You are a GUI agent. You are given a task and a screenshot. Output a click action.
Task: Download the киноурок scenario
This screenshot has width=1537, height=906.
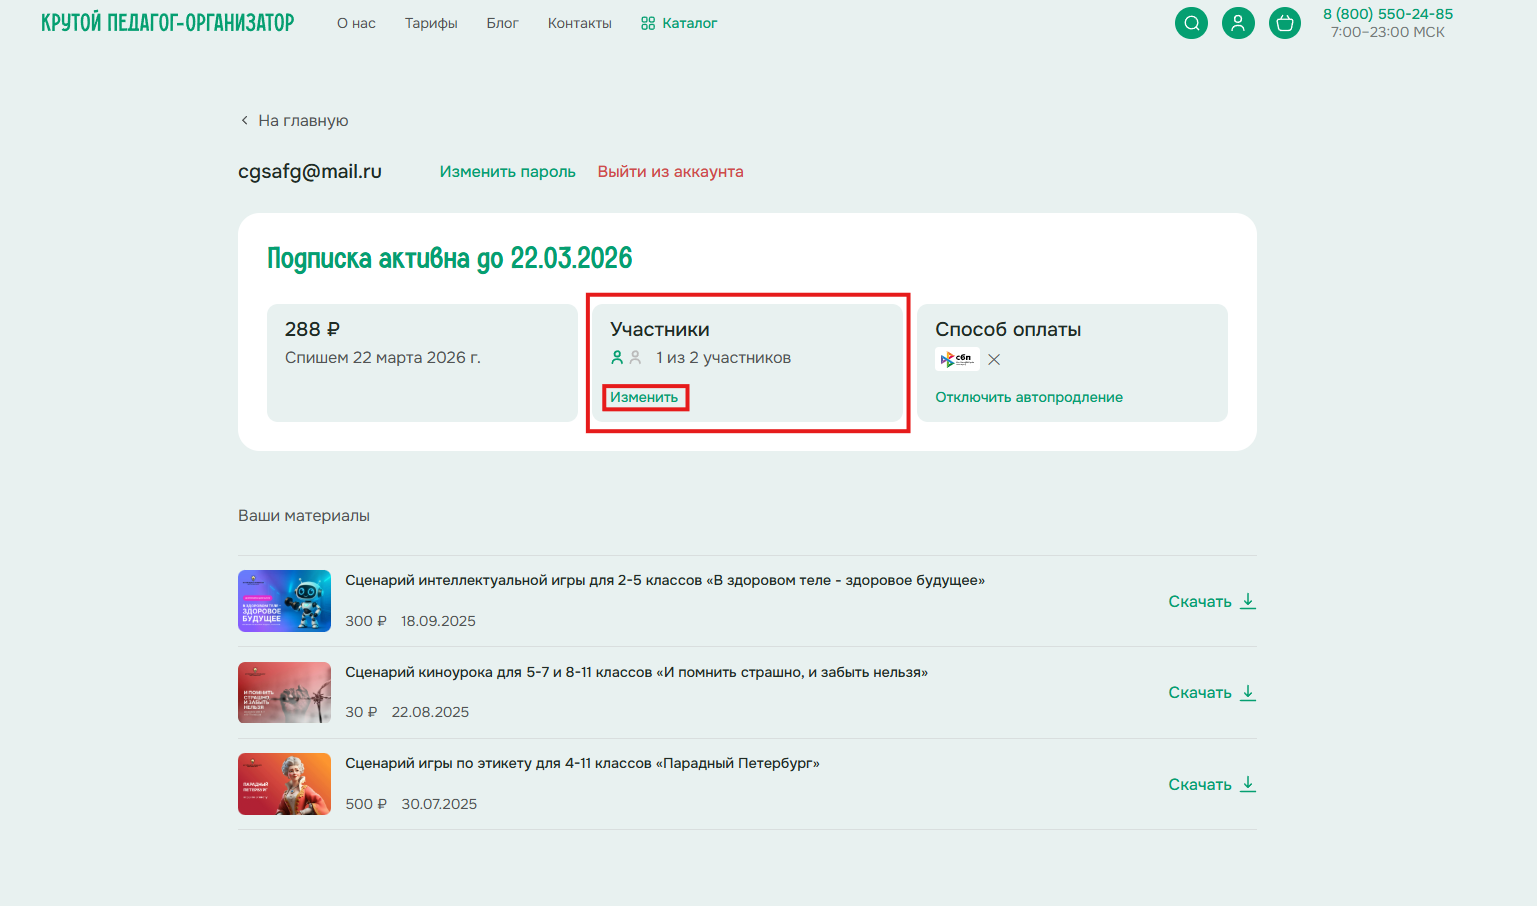[x=1211, y=693]
